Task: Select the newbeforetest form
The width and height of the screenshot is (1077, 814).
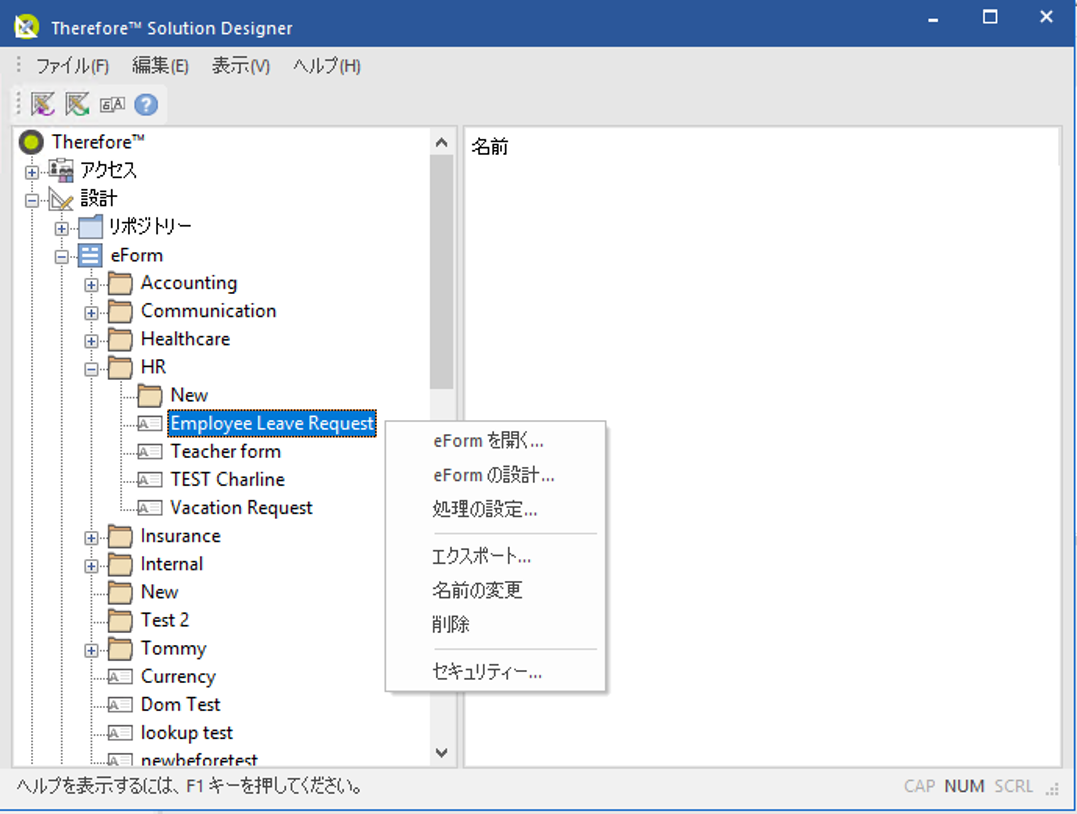Action: 199,759
